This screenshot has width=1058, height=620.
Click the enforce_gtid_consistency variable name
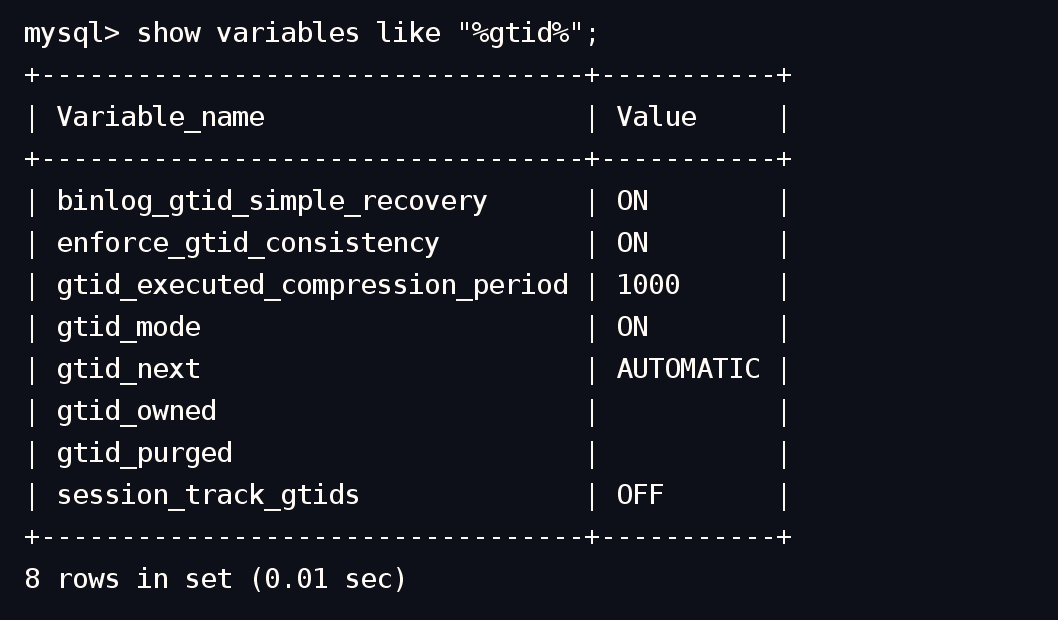247,243
